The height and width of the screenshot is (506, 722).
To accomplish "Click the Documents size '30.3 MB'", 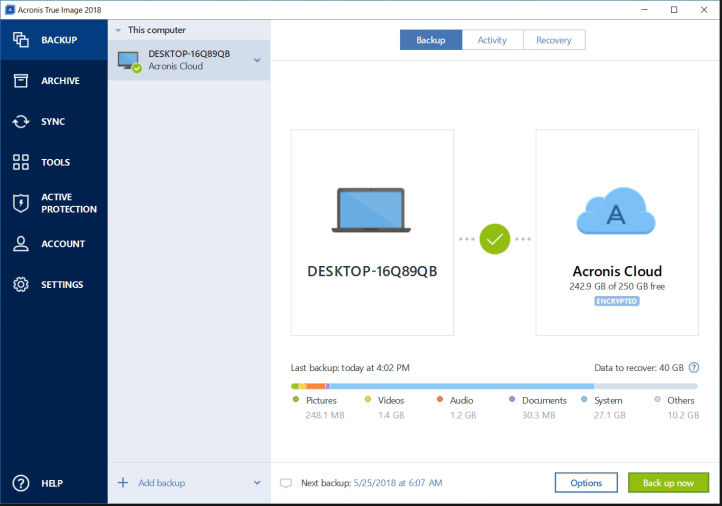I will tap(538, 415).
